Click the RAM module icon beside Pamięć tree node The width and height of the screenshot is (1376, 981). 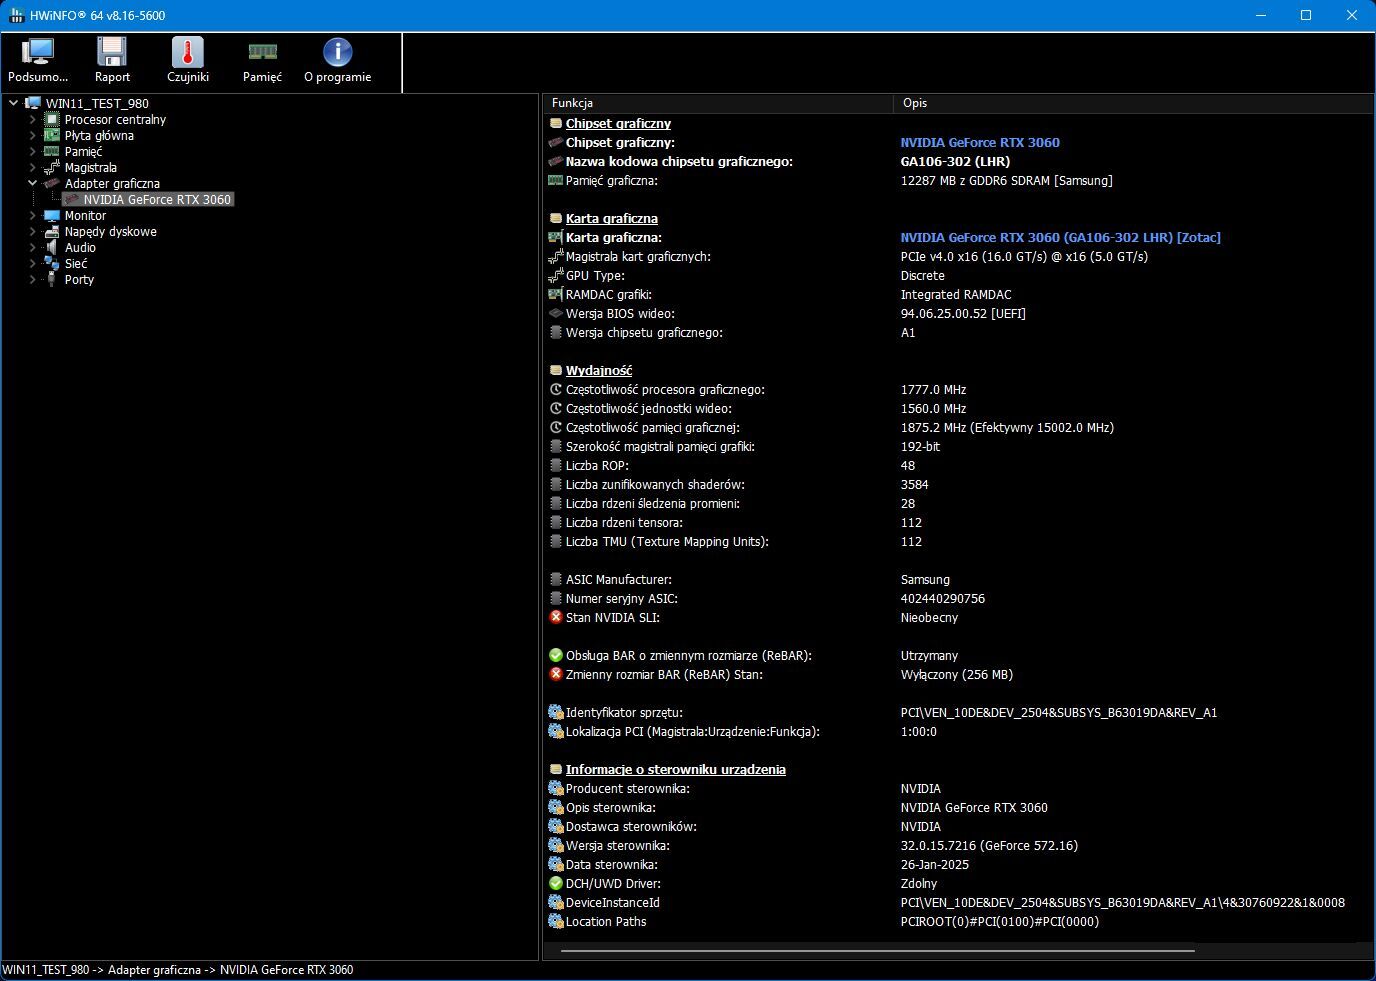coord(52,151)
